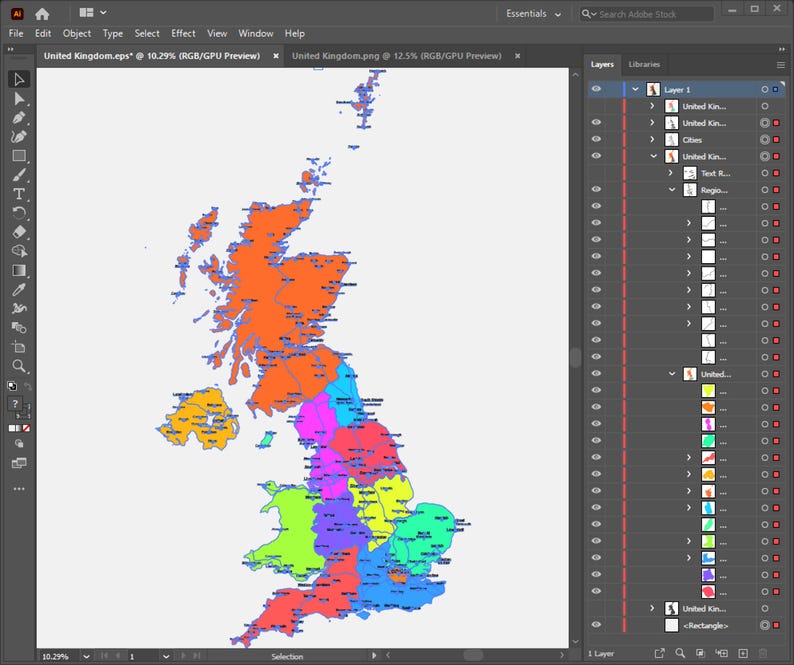This screenshot has height=665, width=794.
Task: Click the canvas vertical scrollbar thumb
Action: [575, 357]
